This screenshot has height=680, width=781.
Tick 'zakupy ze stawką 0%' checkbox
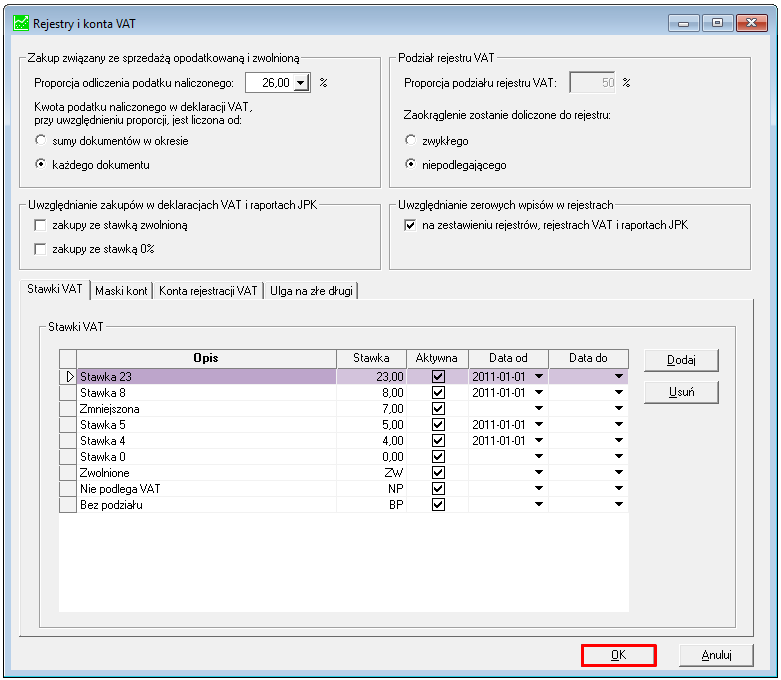click(40, 249)
